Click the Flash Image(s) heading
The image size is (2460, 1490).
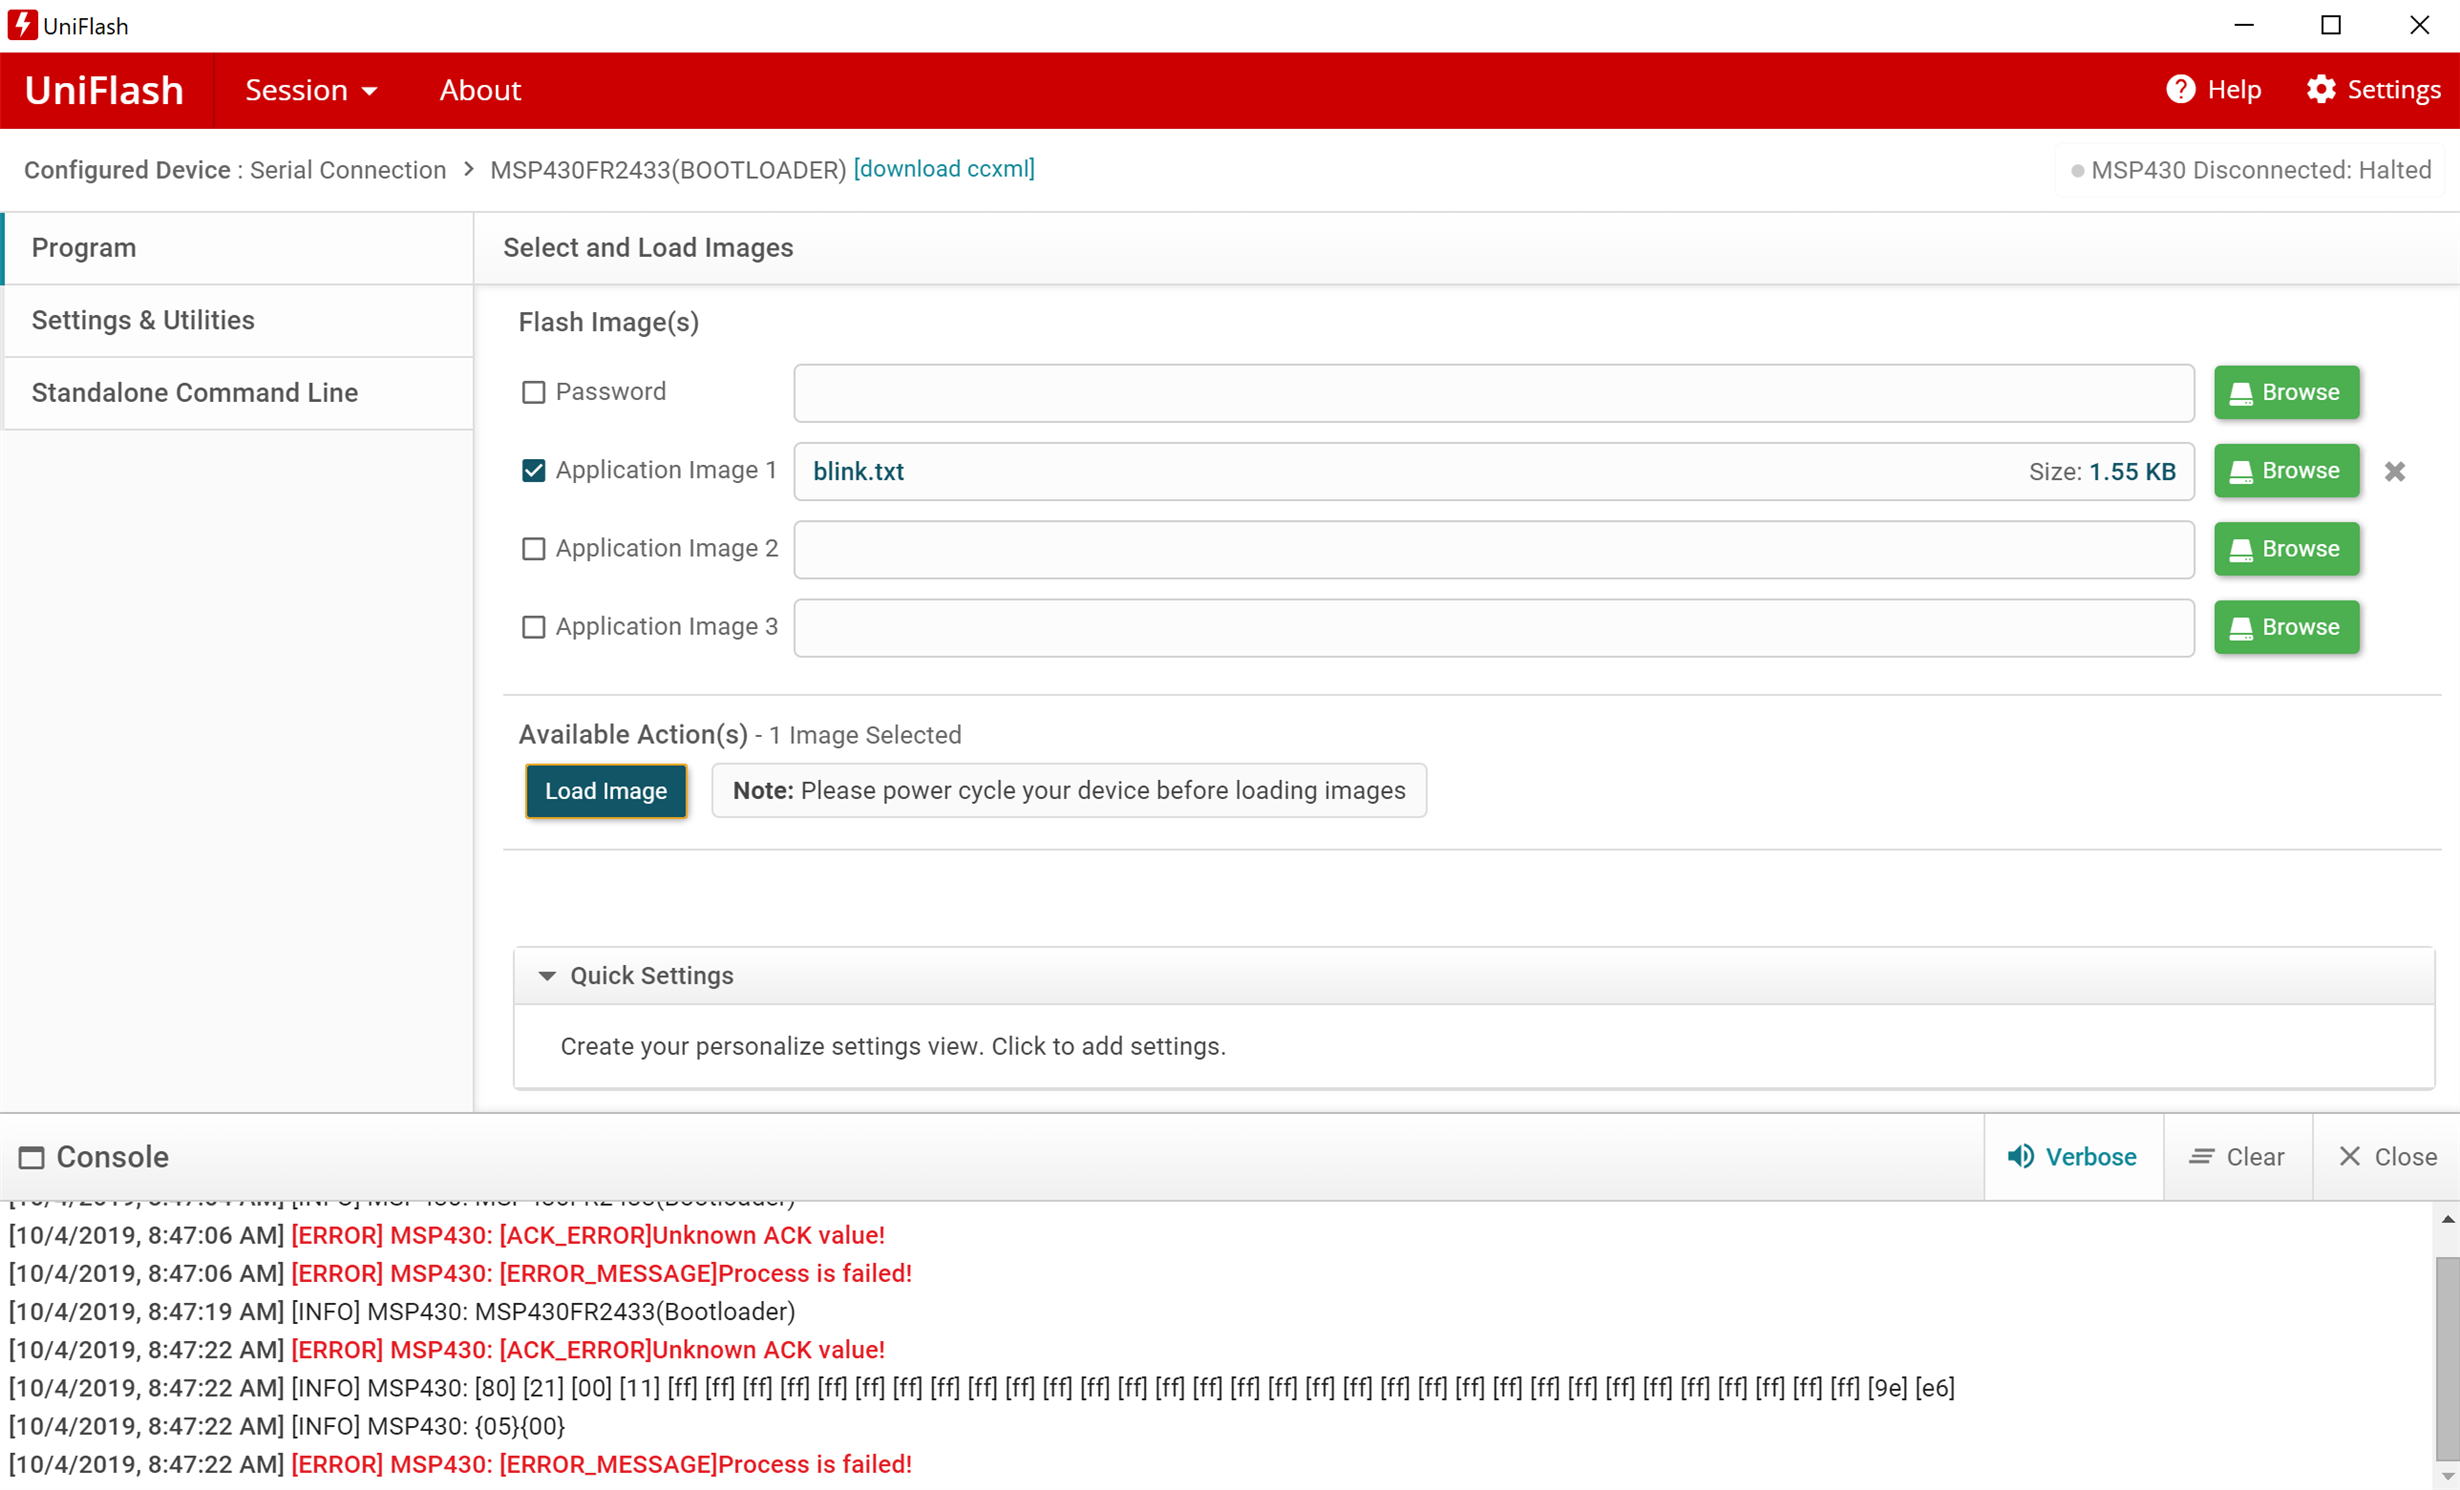point(608,322)
